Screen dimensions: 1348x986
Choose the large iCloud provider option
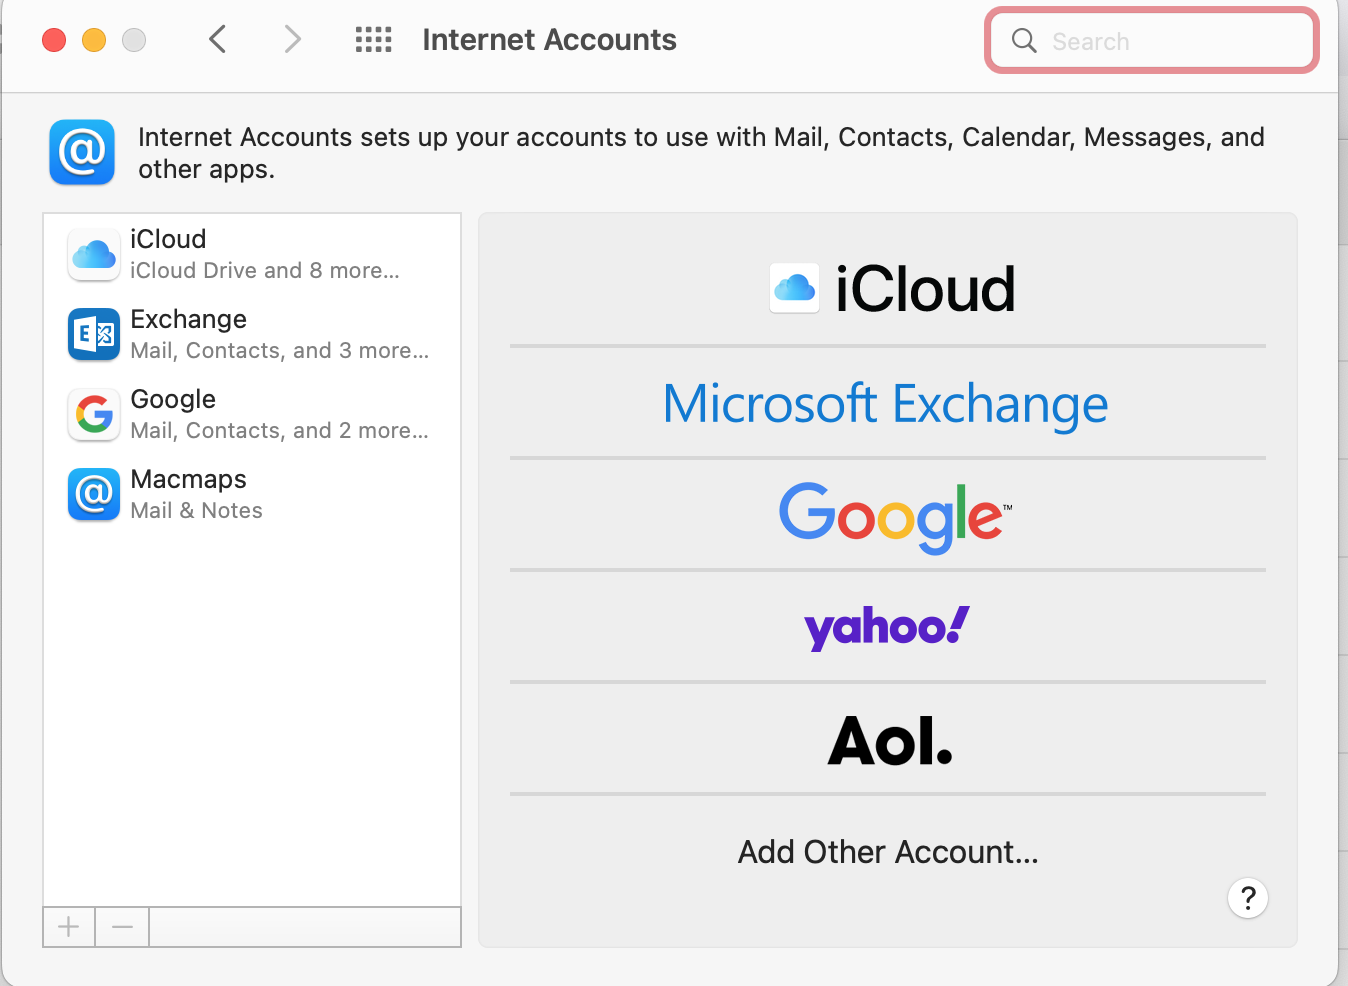(x=892, y=289)
